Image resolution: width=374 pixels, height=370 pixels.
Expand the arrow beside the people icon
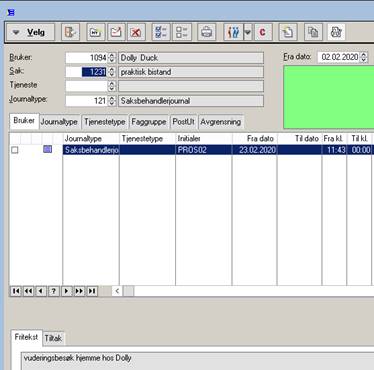pyautogui.click(x=248, y=32)
